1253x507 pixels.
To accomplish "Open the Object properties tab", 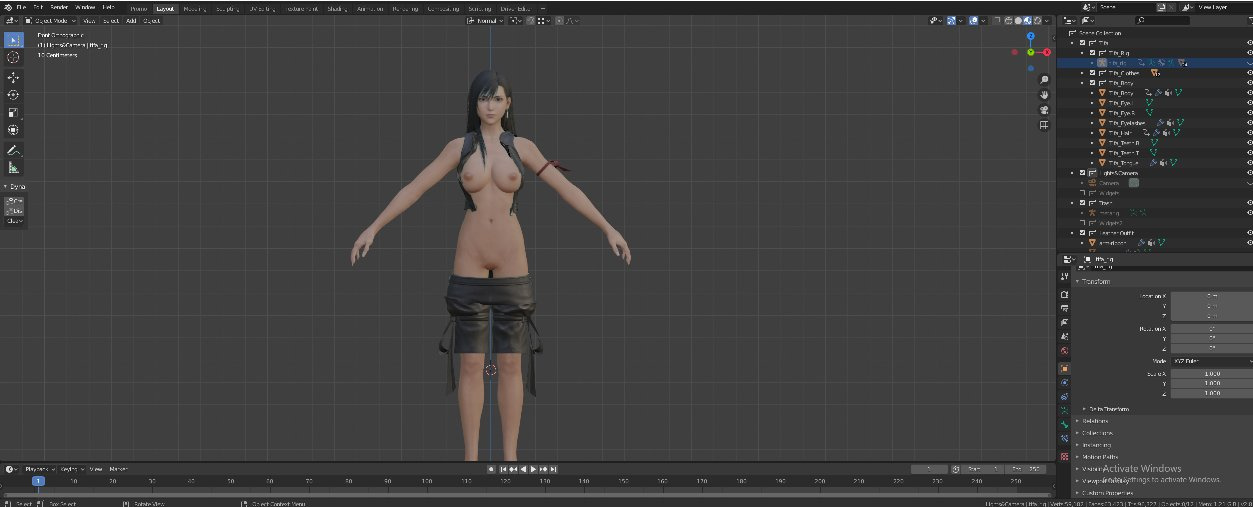I will (1064, 368).
